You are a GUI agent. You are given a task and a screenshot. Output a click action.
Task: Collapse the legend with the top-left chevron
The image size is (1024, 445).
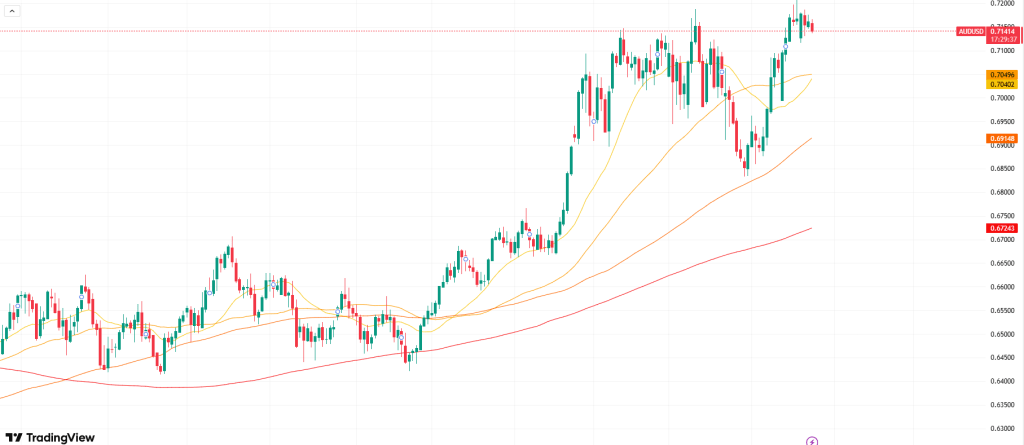10,9
